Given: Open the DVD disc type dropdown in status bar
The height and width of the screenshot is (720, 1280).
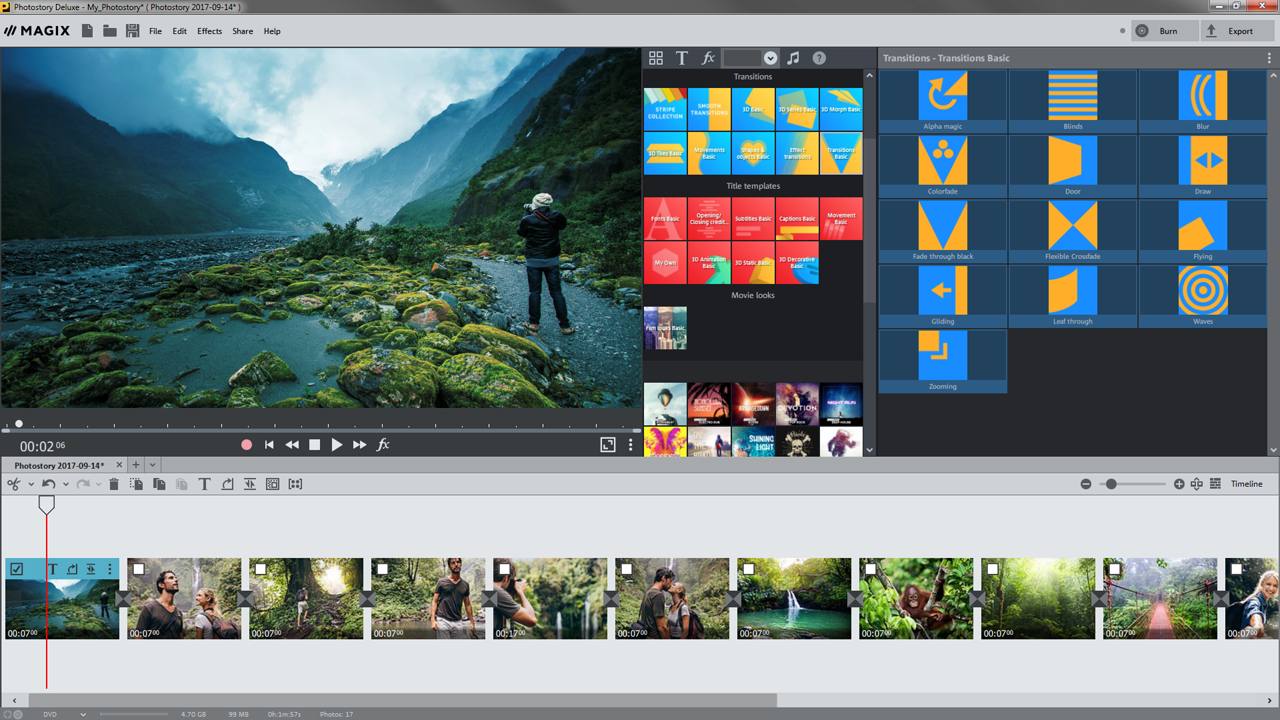Looking at the screenshot, I should coord(83,714).
